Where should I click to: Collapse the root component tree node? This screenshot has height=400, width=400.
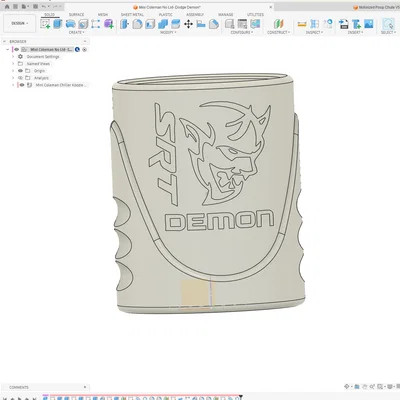[x=8, y=49]
